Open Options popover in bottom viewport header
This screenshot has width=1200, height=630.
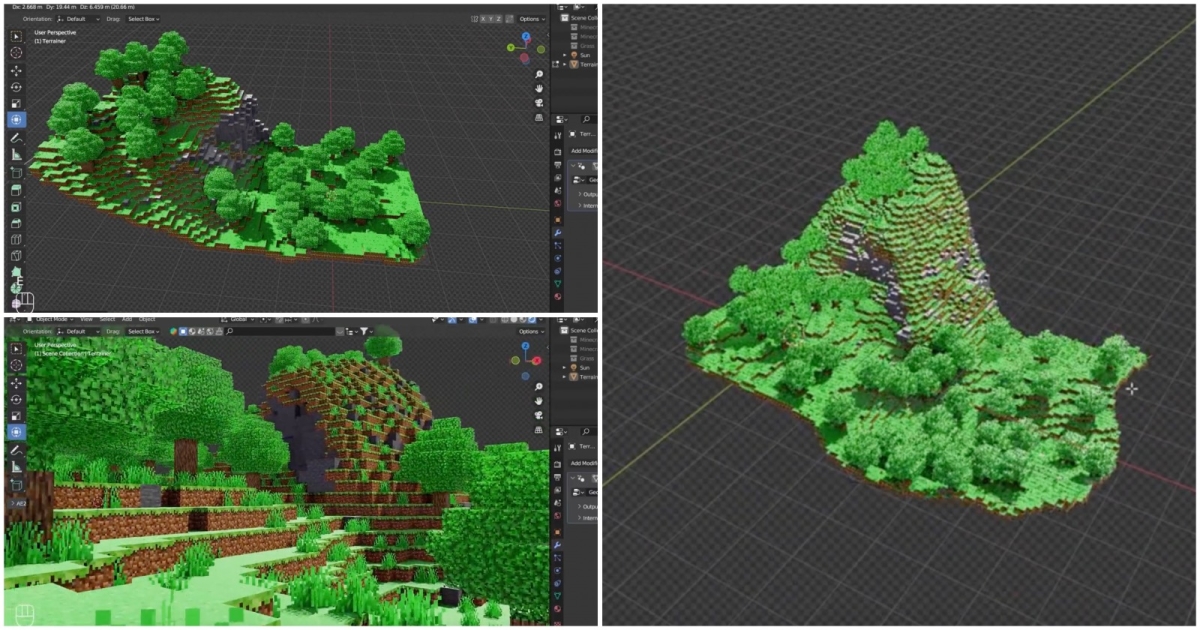pyautogui.click(x=531, y=331)
